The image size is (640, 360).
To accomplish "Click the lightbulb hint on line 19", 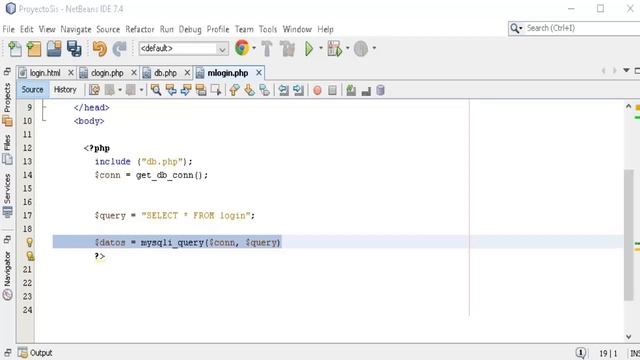I will point(29,242).
